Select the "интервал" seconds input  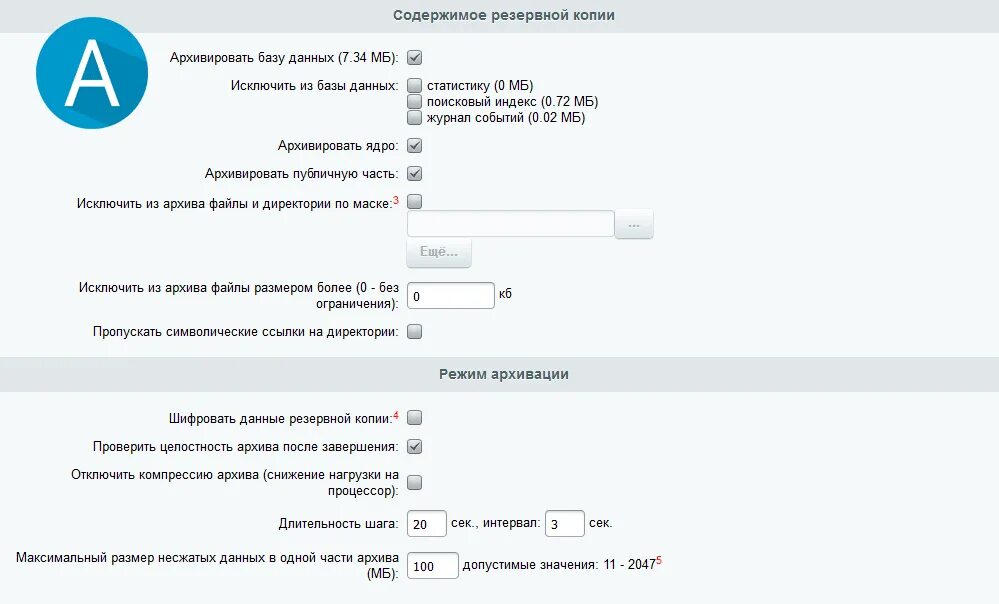click(565, 524)
